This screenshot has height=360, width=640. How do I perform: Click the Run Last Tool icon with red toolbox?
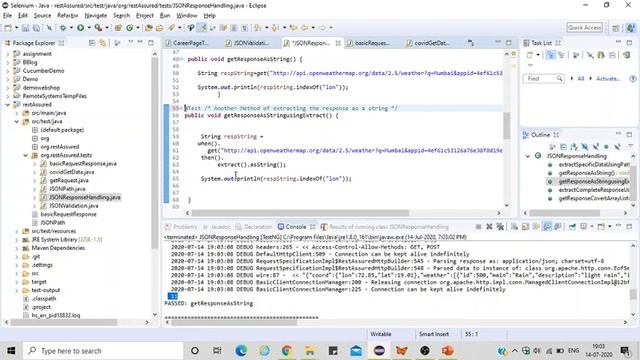pos(98,28)
